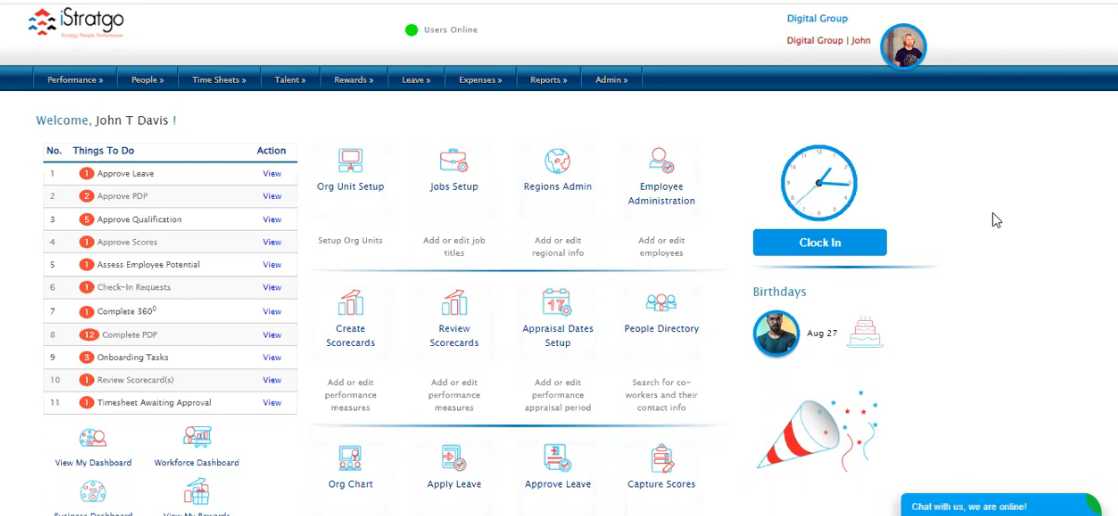Click the Appraisal Dates Setup calendar icon
Viewport: 1118px width, 516px height.
[557, 303]
